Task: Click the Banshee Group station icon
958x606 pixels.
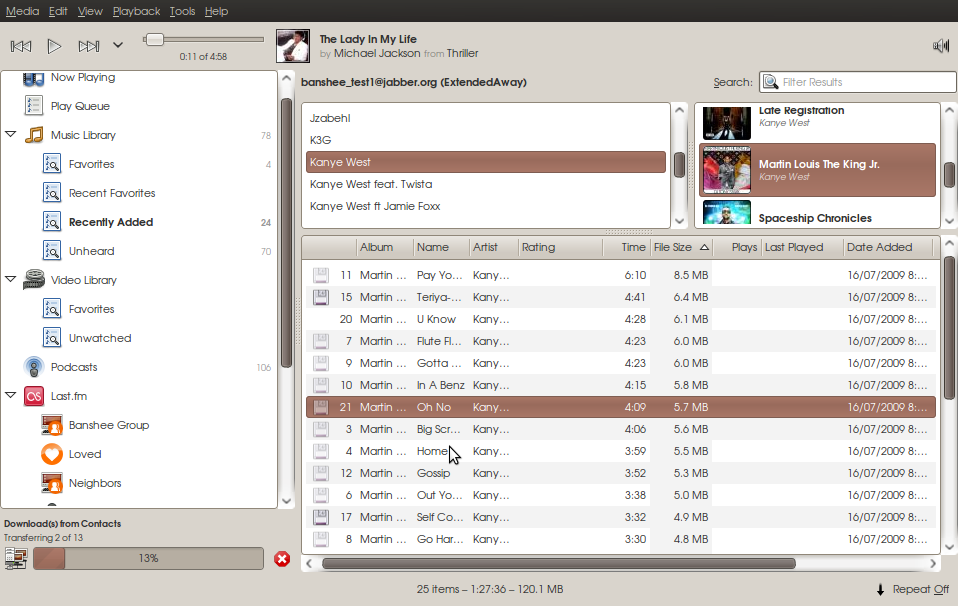Action: pos(52,425)
